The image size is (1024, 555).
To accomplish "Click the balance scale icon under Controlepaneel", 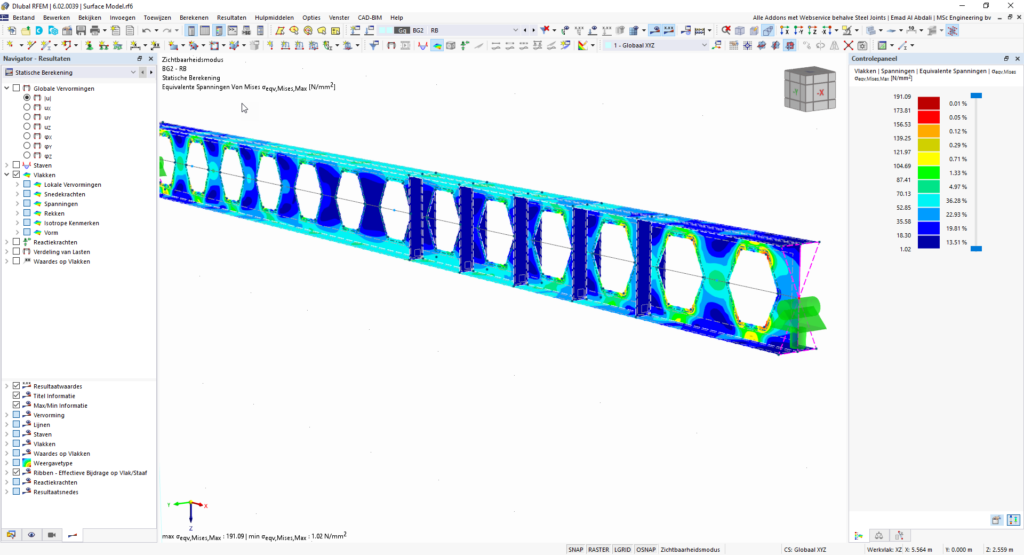I will coord(877,535).
